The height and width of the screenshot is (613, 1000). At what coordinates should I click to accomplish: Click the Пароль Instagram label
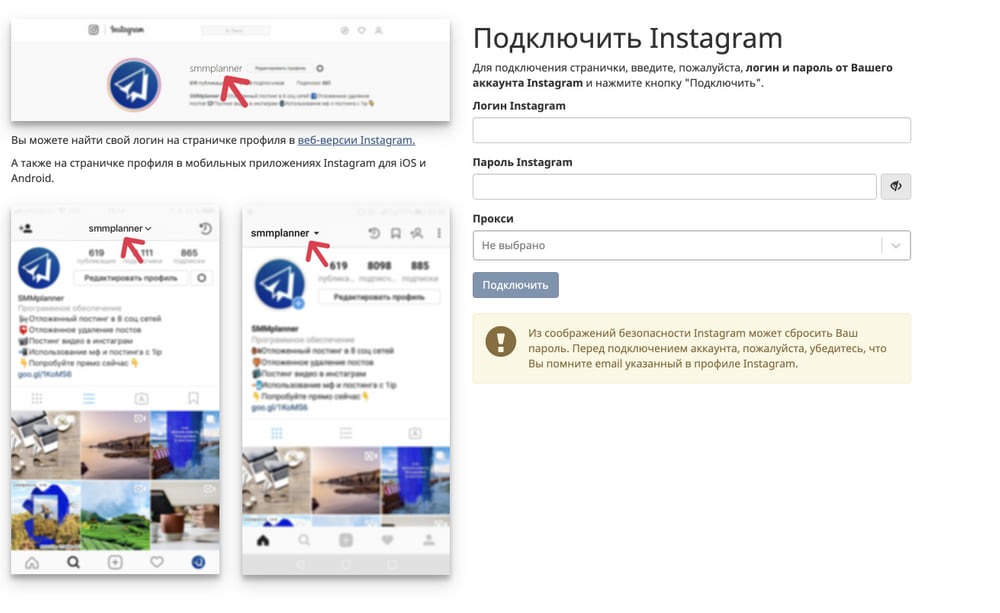522,162
